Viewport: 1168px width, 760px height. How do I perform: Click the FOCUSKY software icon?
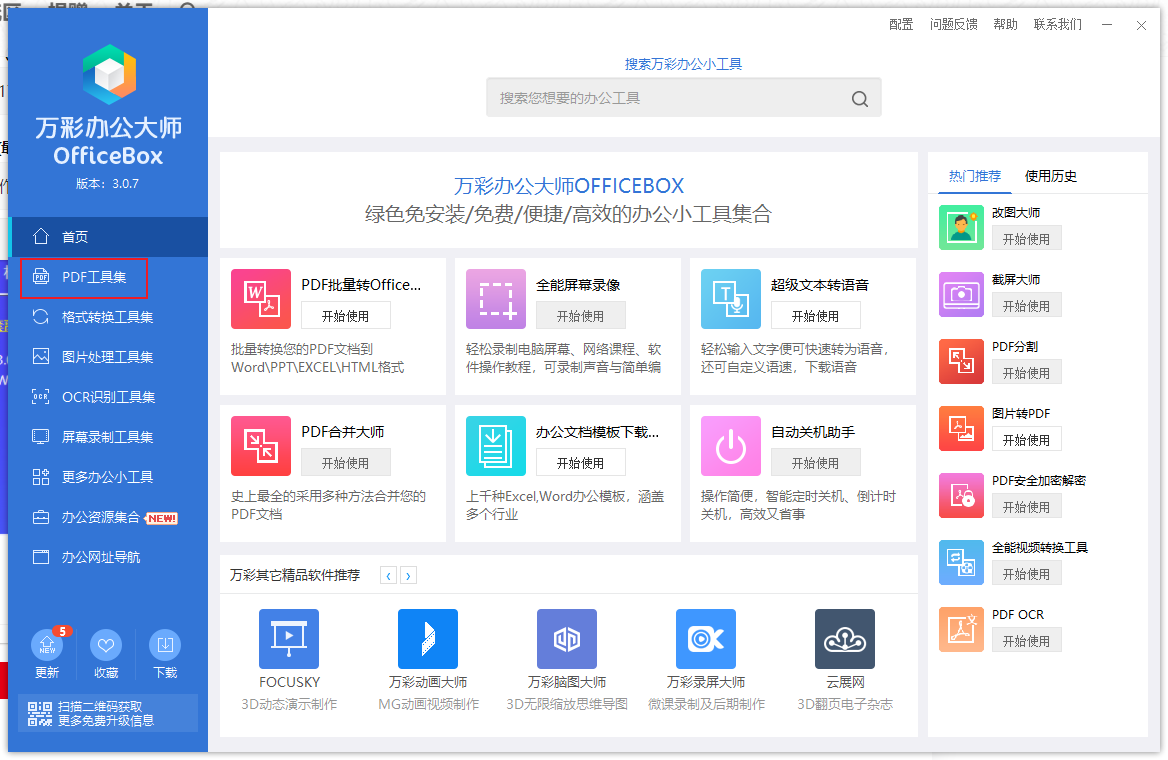point(289,639)
